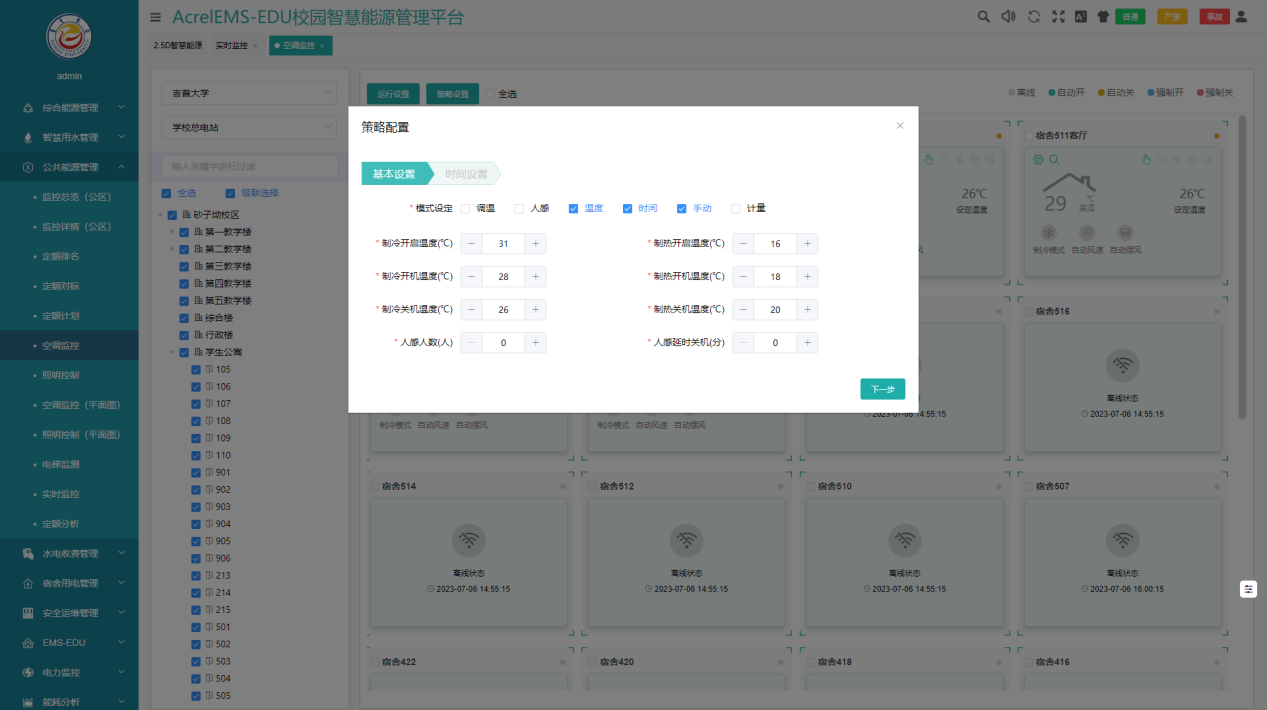Screen dimensions: 1267x710
Task: Open 定额排名 in the sidebar menu
Action: (x=69, y=256)
